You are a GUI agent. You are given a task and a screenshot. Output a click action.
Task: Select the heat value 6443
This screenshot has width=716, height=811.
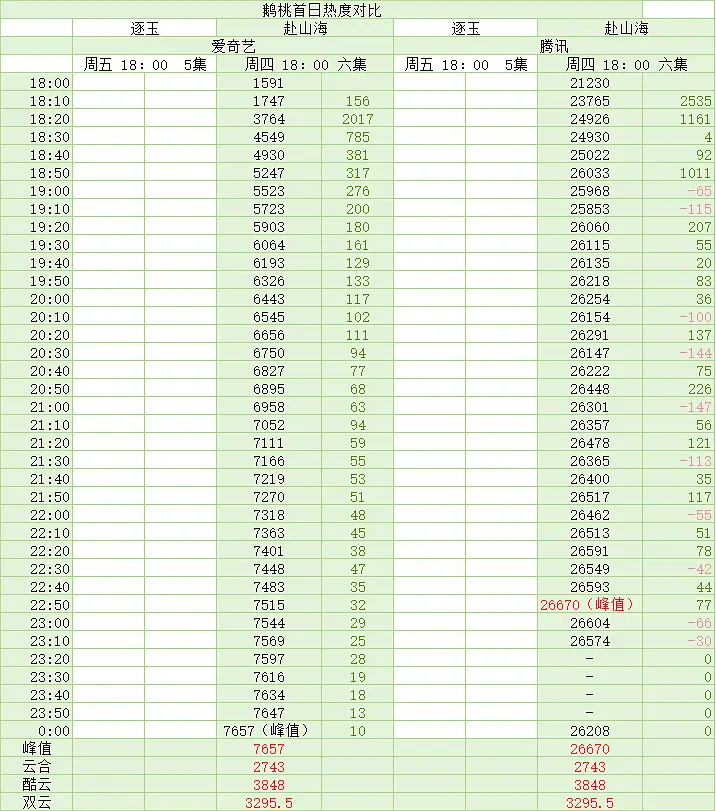tap(268, 299)
